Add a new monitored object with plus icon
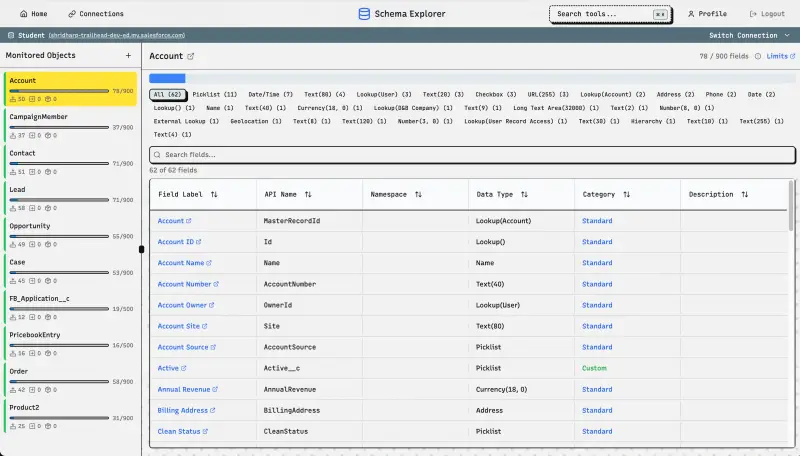 click(x=129, y=55)
